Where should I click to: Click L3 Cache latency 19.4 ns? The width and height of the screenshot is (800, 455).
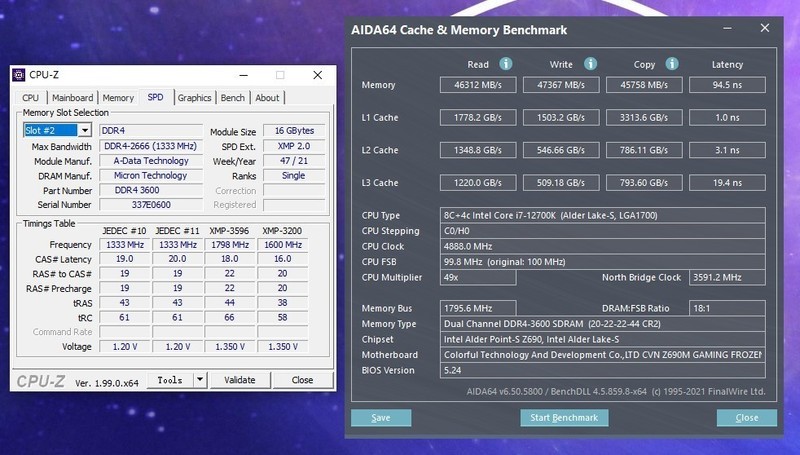click(728, 183)
